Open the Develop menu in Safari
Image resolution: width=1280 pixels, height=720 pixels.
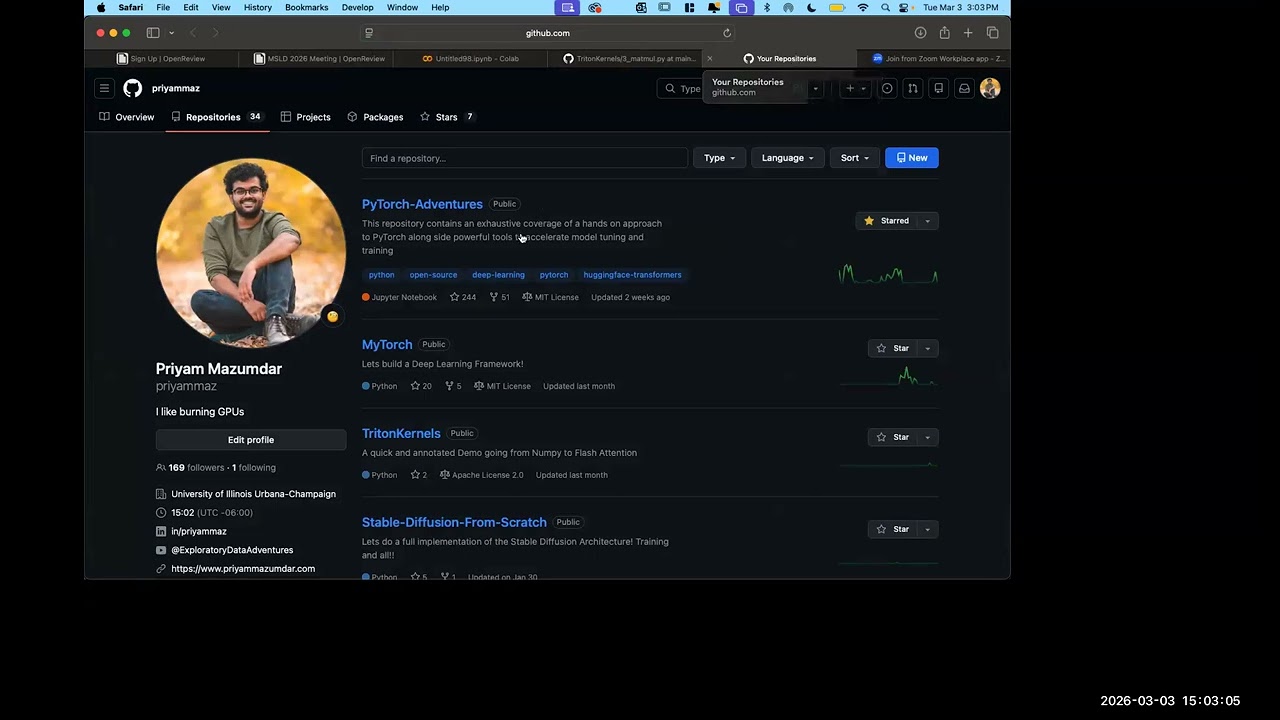click(x=357, y=7)
